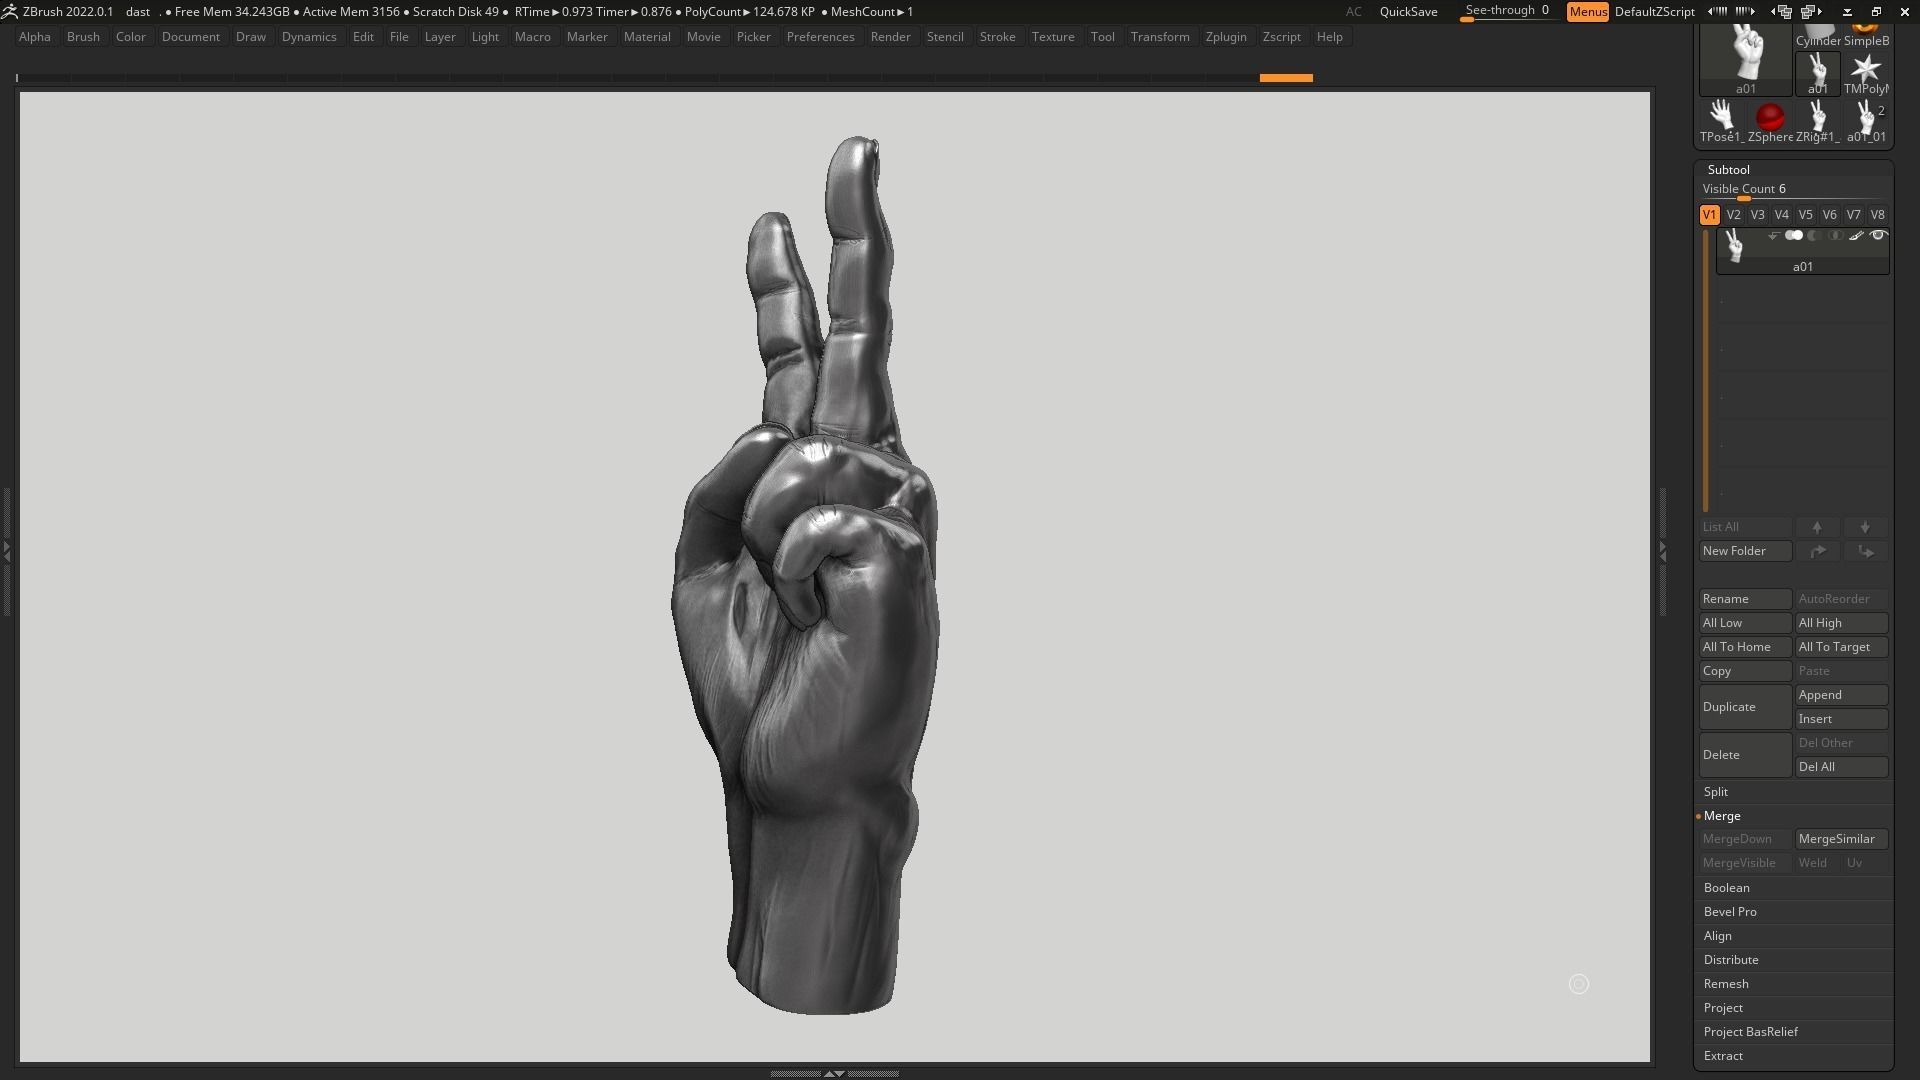Select the Cylinder tool thumbnail
The image size is (1920, 1080).
1817,36
